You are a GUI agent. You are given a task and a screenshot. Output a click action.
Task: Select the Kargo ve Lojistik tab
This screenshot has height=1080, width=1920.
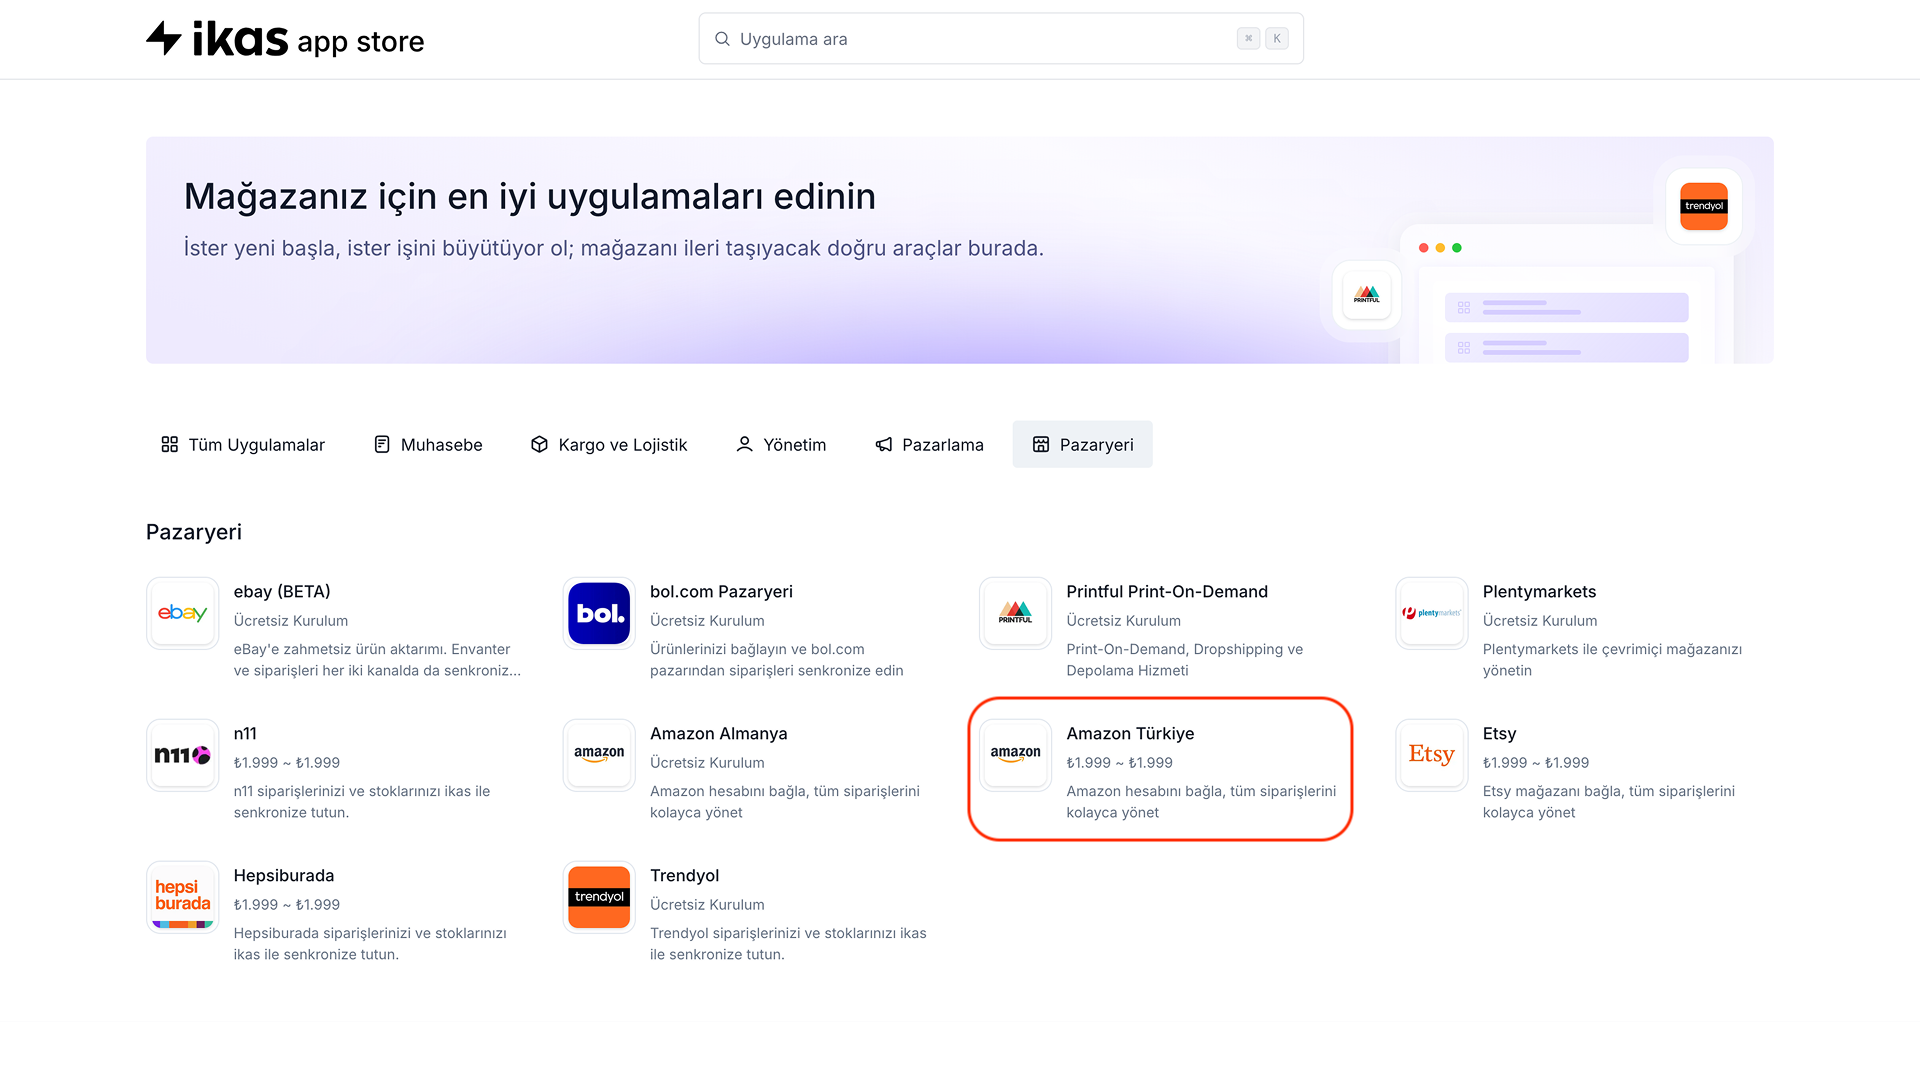point(609,444)
